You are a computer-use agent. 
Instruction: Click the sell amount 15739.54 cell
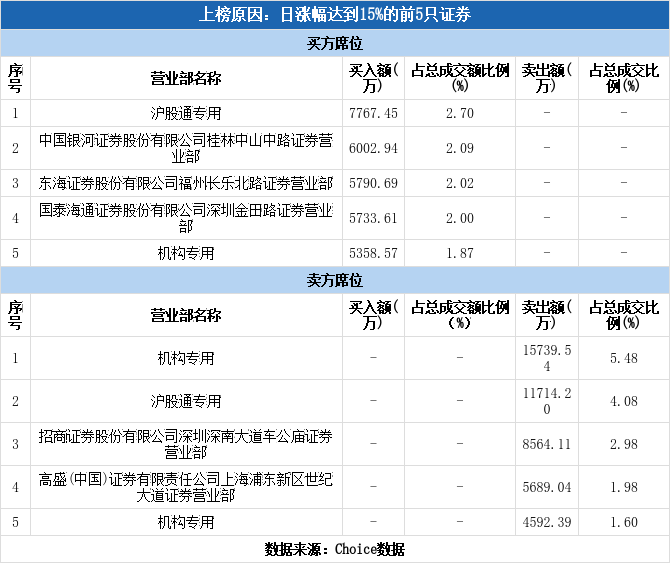click(547, 358)
